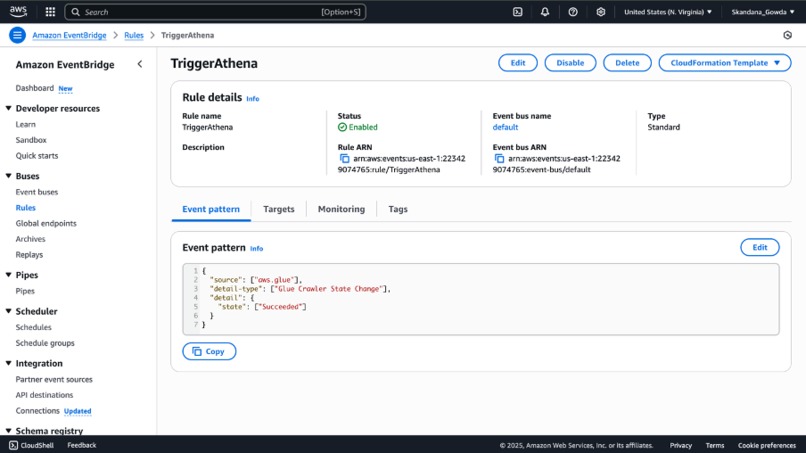Open Archives in sidebar

30,239
